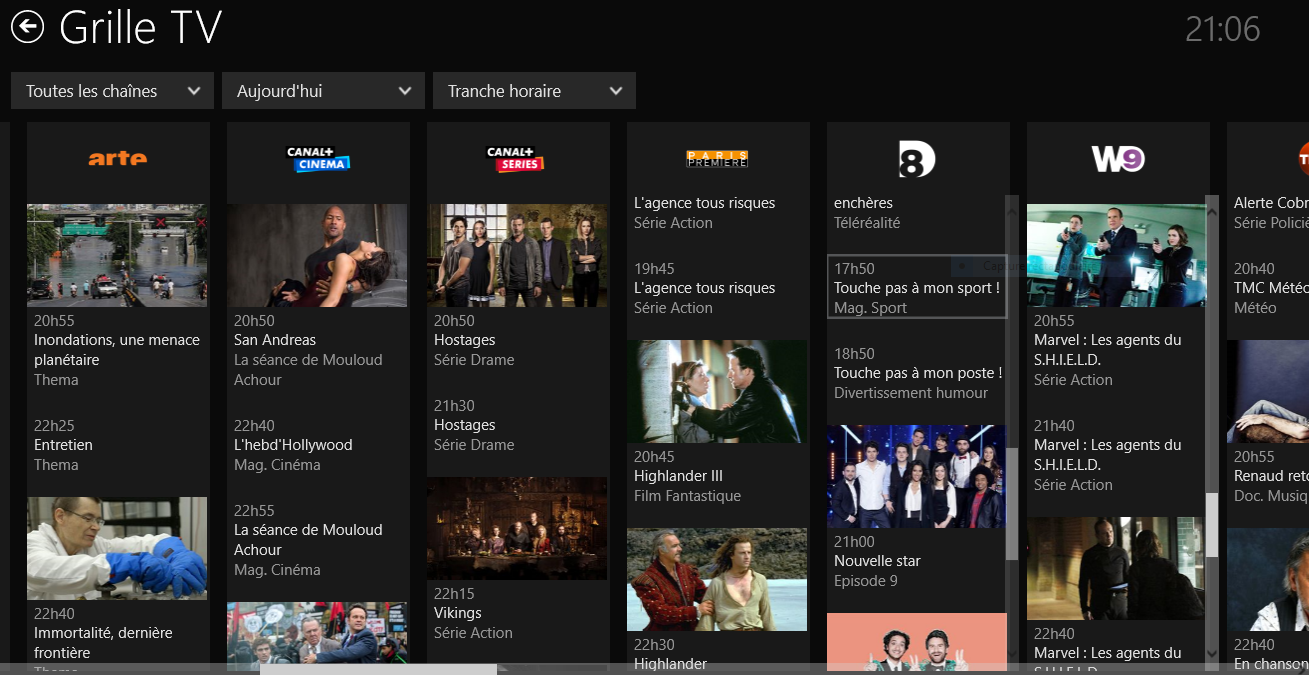Go back using the arrow icon
This screenshot has width=1309, height=675.
point(28,27)
